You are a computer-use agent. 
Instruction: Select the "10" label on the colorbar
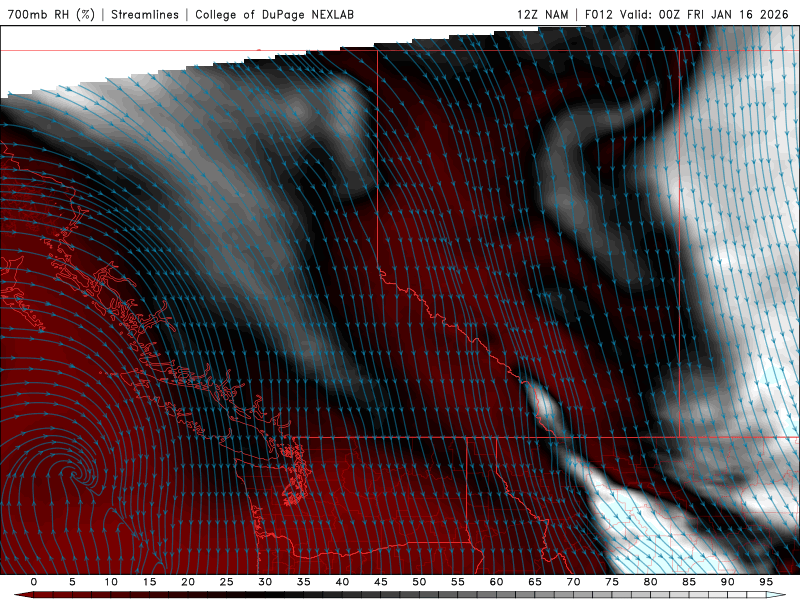[111, 582]
